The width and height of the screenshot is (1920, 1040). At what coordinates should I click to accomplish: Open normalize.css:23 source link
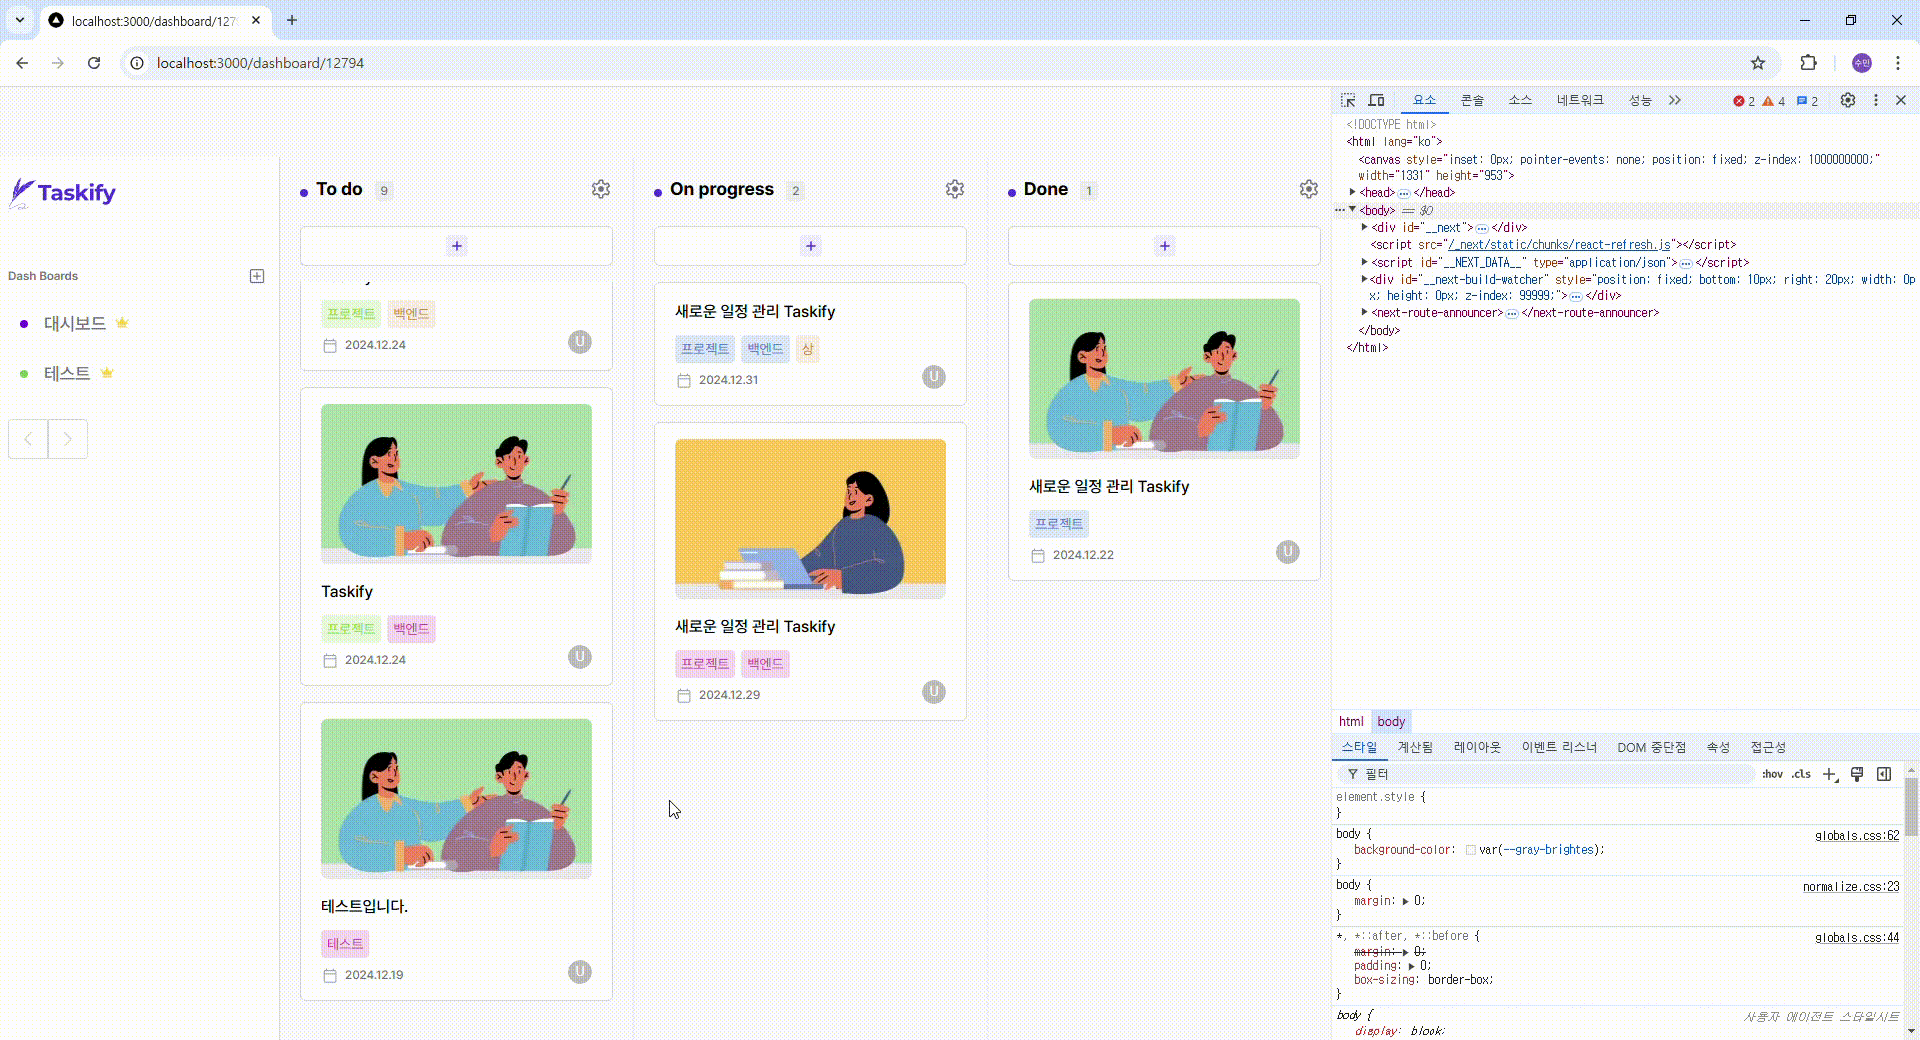[1851, 887]
